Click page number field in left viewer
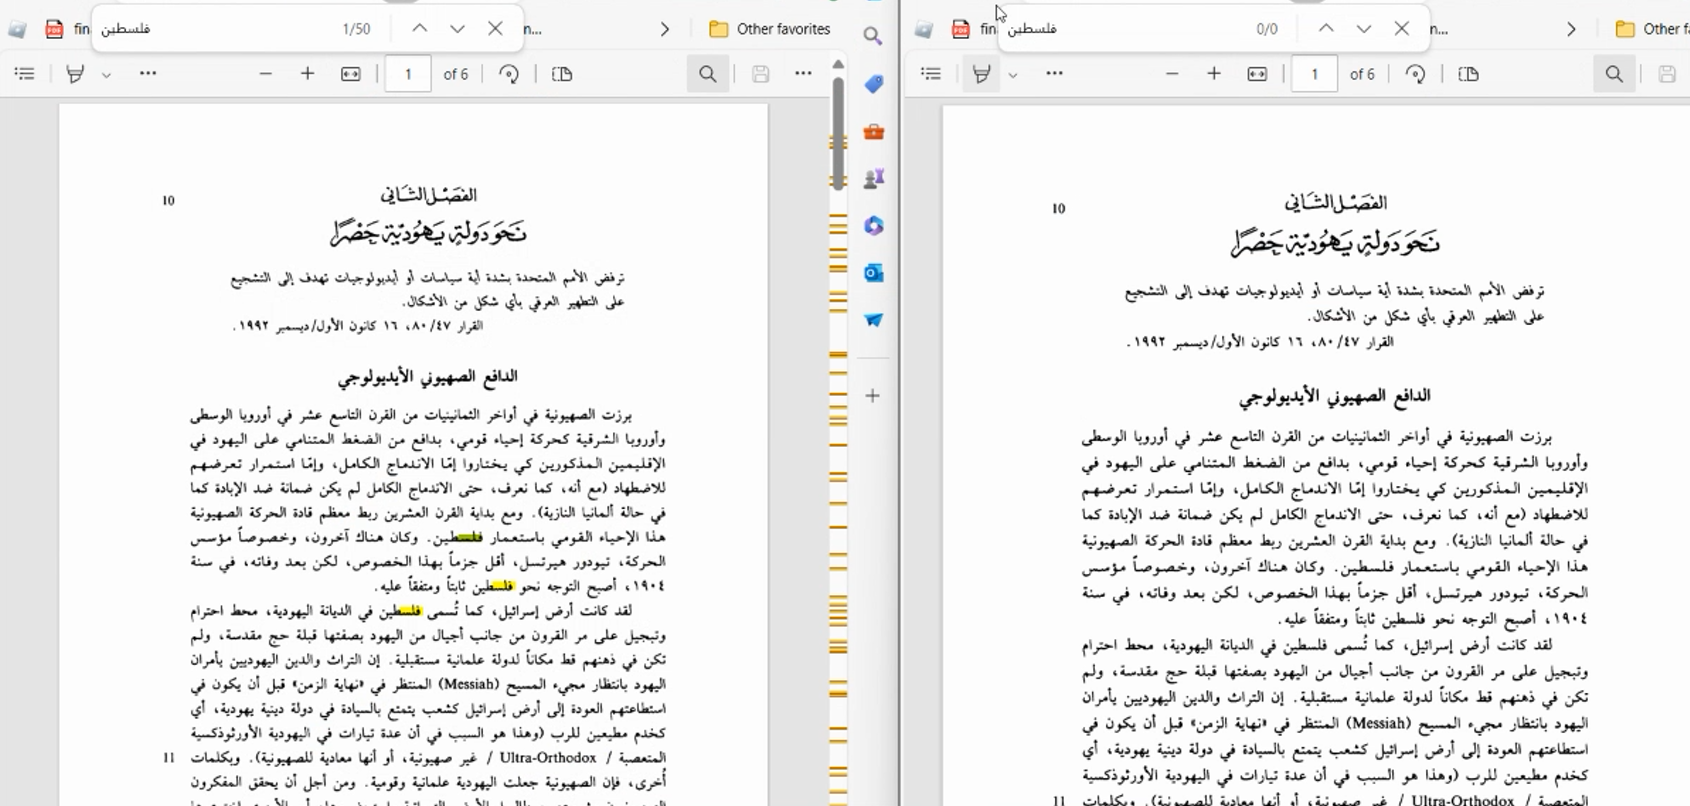1690x806 pixels. coord(408,74)
